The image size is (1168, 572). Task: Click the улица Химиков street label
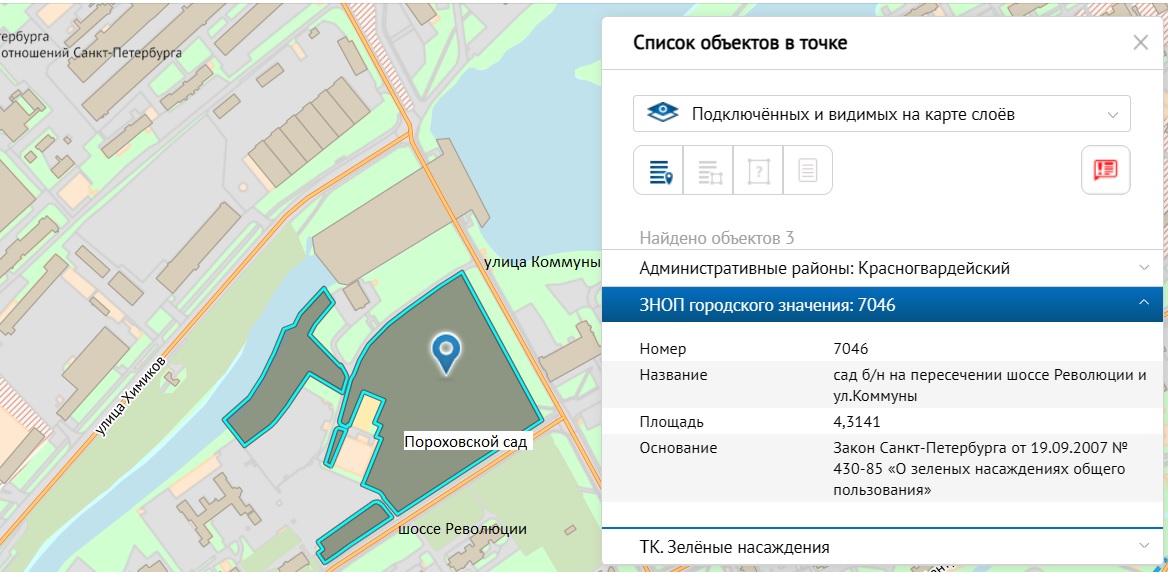tap(130, 397)
